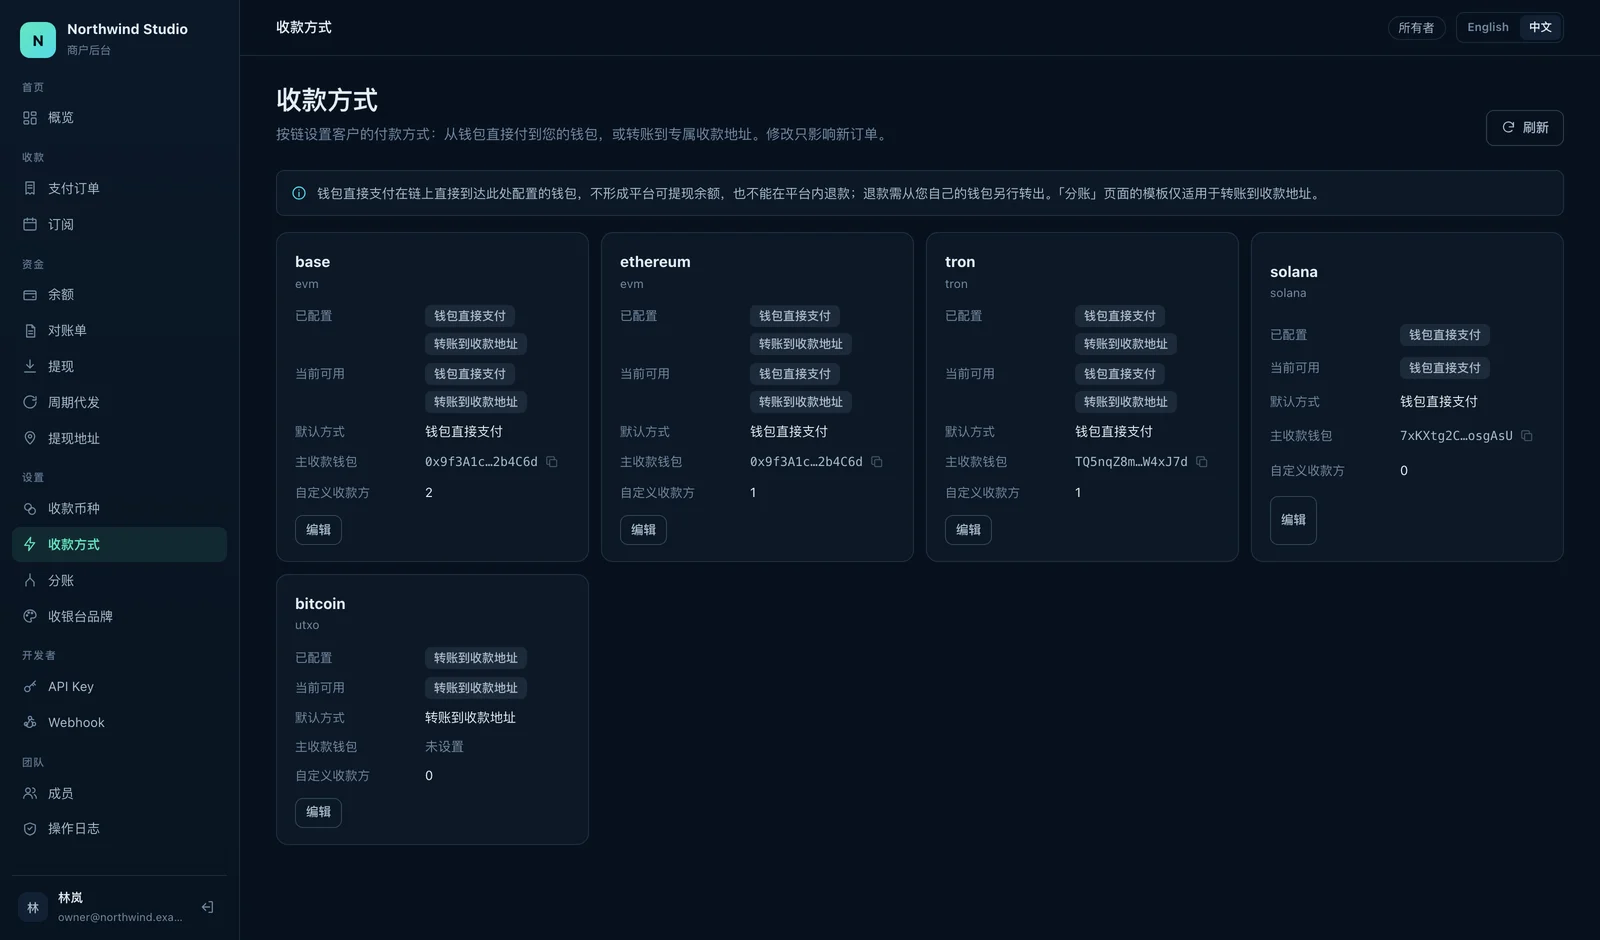Open the Webhook developer page
The width and height of the screenshot is (1600, 940).
click(119, 722)
